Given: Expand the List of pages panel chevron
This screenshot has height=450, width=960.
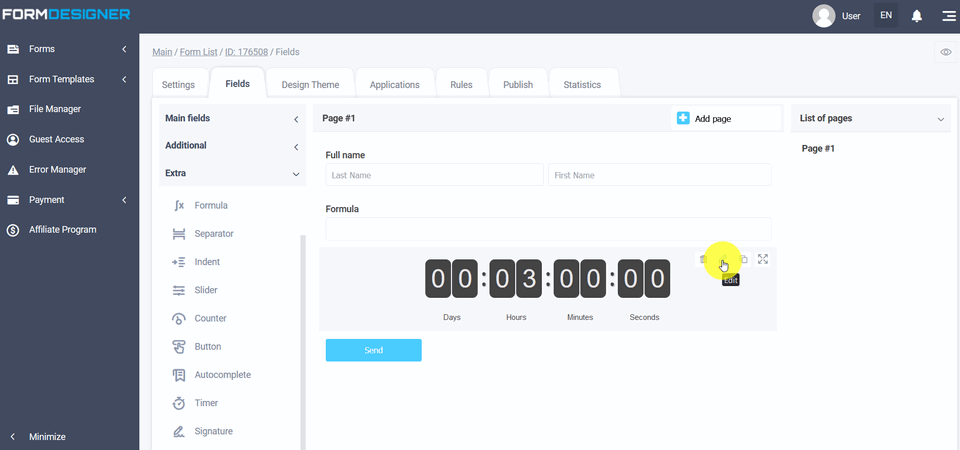Looking at the screenshot, I should click(940, 119).
